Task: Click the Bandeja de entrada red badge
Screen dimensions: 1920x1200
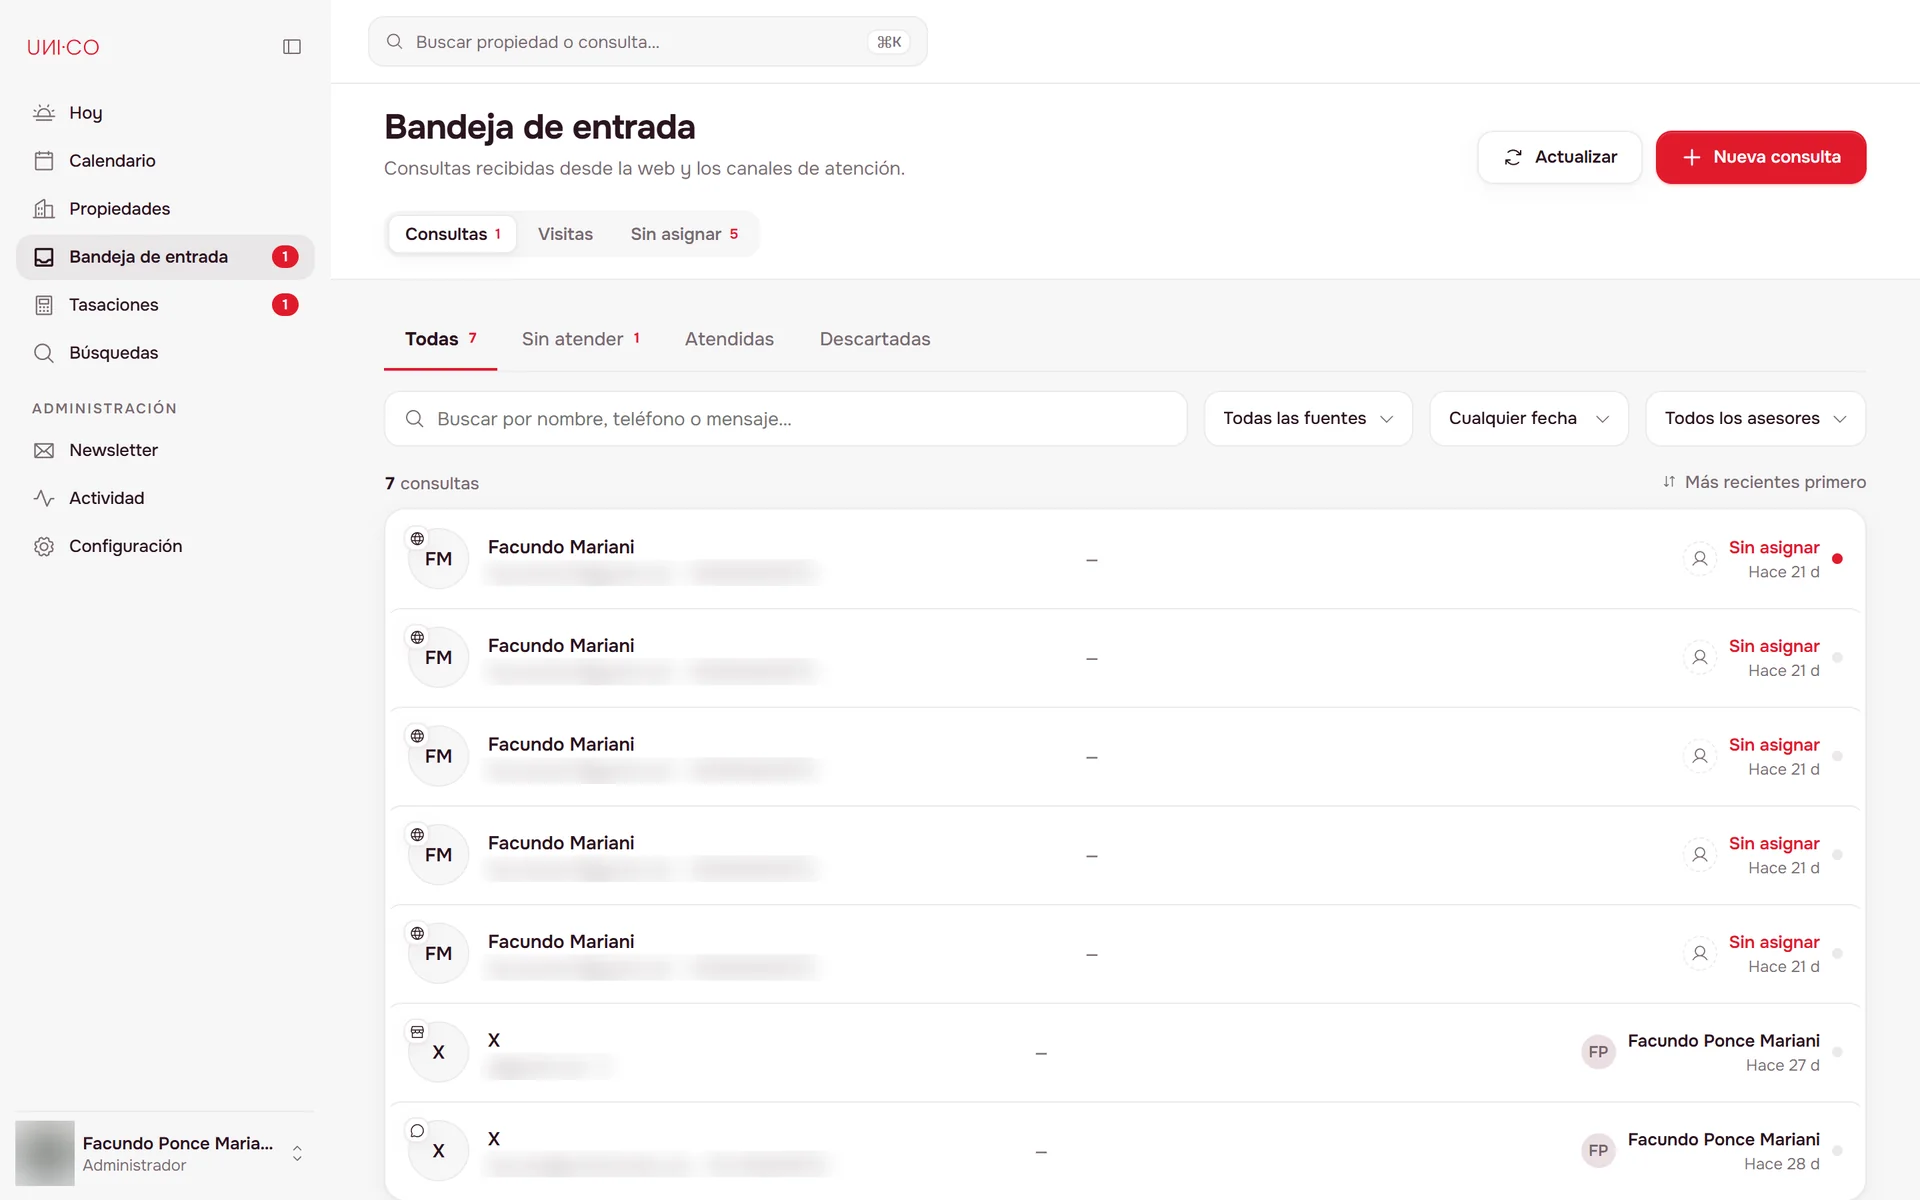Action: (285, 257)
